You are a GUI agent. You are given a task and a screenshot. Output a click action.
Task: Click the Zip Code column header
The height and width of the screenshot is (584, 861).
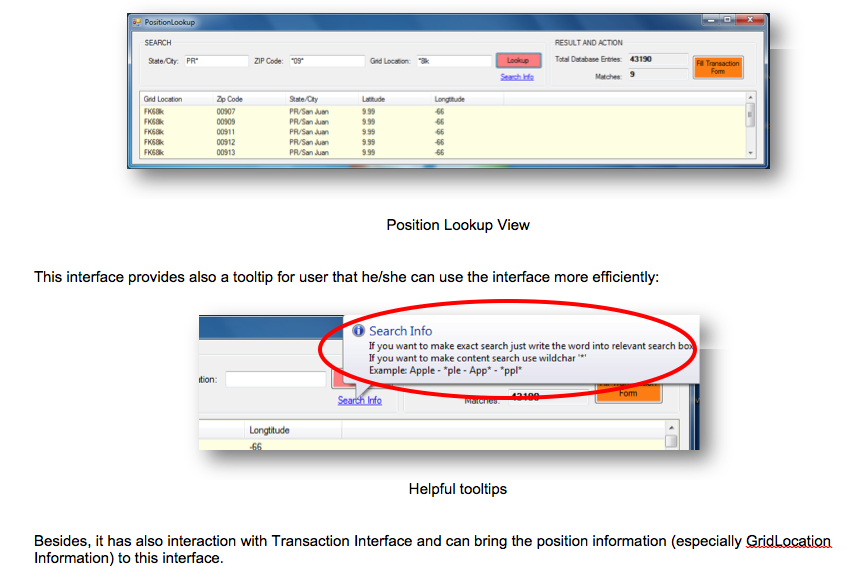point(229,99)
